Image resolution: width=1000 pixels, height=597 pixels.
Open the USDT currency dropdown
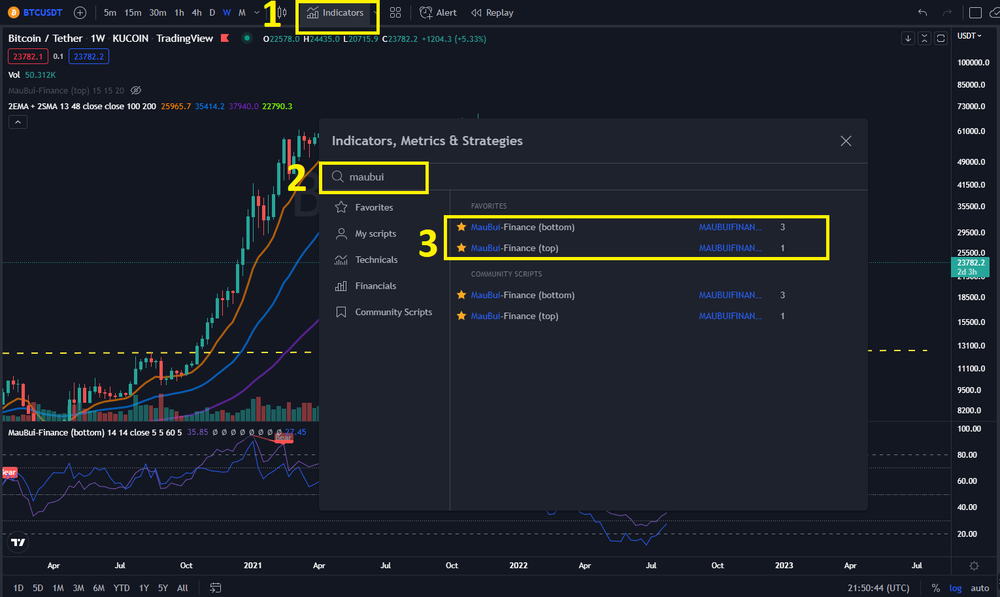point(967,35)
